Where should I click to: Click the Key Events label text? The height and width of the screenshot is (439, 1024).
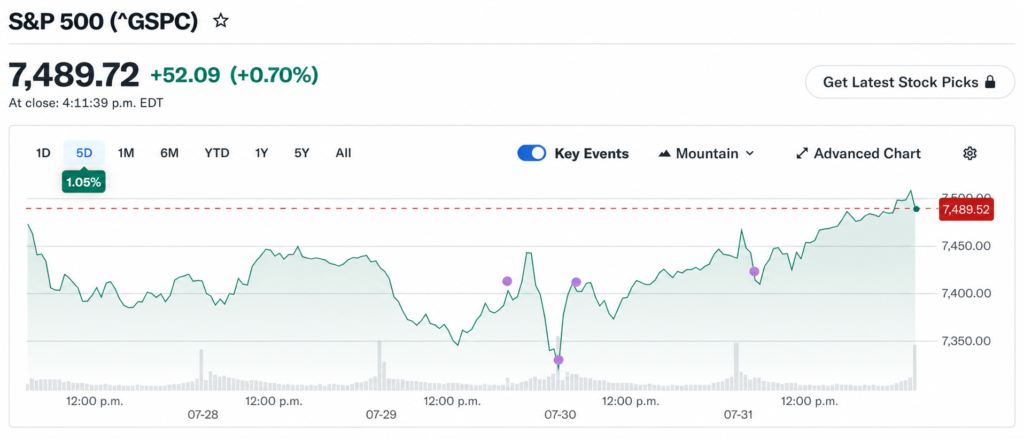(x=592, y=154)
